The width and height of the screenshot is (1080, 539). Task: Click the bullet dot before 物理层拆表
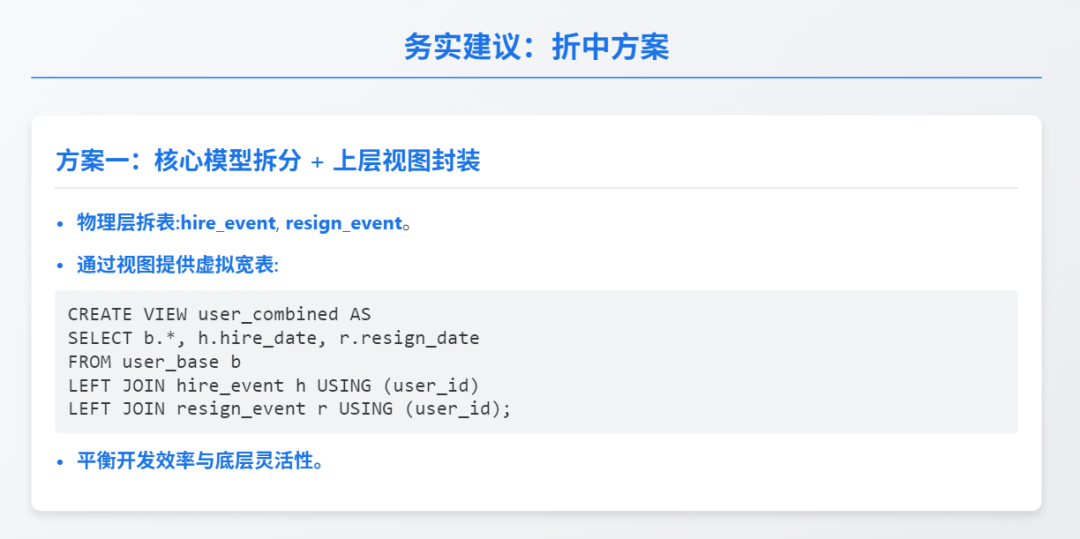coord(60,224)
